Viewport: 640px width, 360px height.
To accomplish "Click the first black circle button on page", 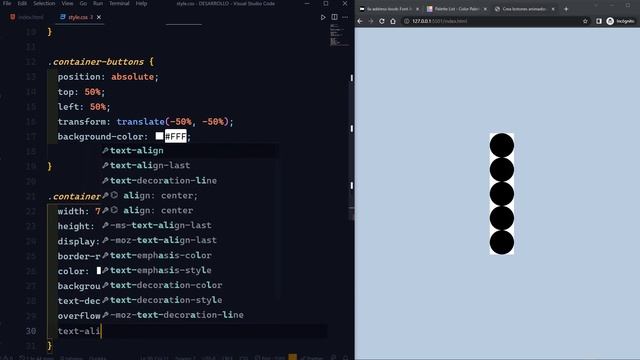I will pyautogui.click(x=502, y=145).
